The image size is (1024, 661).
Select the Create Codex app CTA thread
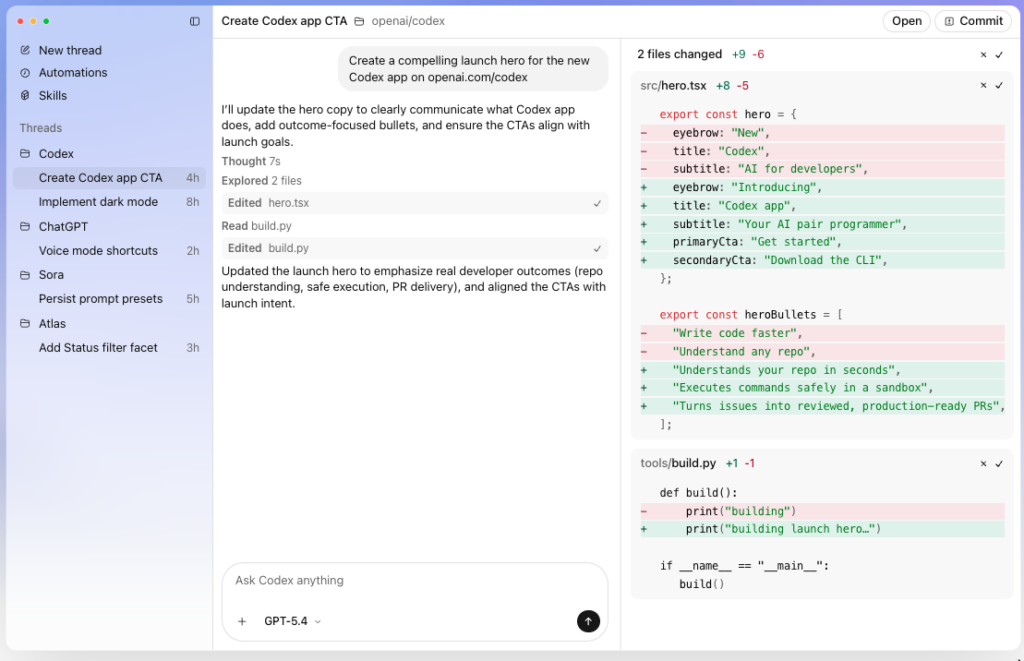[x=110, y=178]
